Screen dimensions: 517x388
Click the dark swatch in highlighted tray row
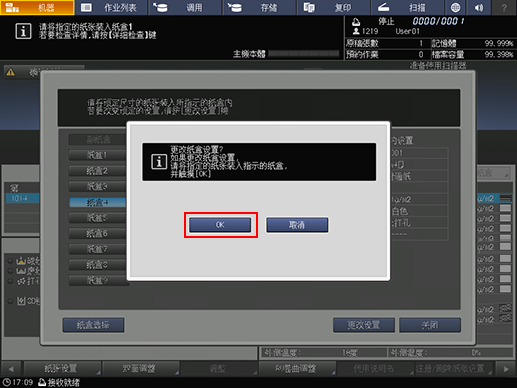click(505, 198)
